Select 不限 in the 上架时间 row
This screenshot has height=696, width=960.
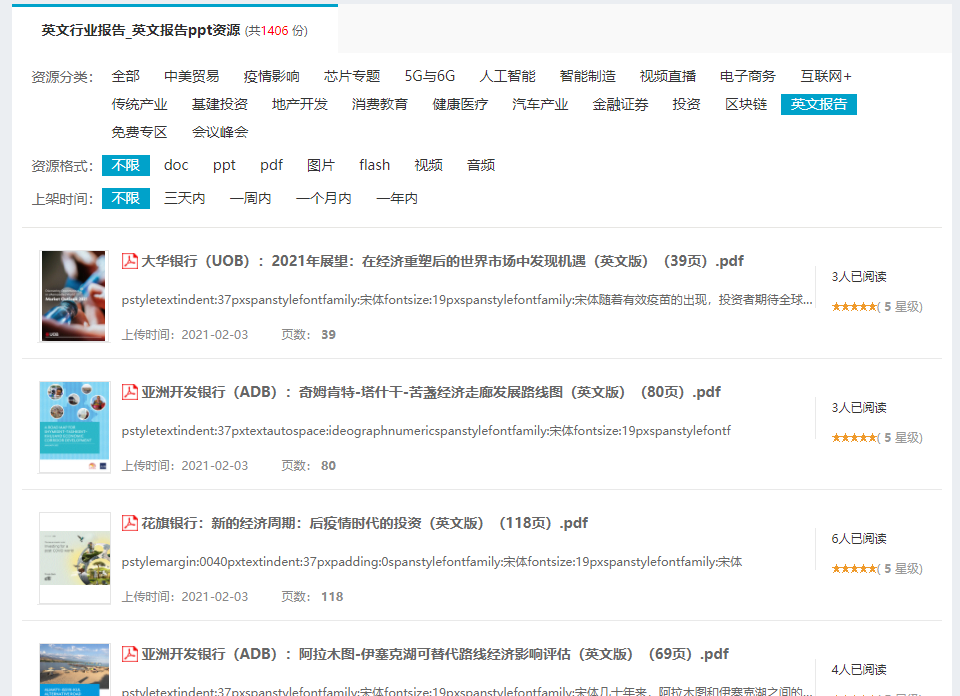point(126,198)
